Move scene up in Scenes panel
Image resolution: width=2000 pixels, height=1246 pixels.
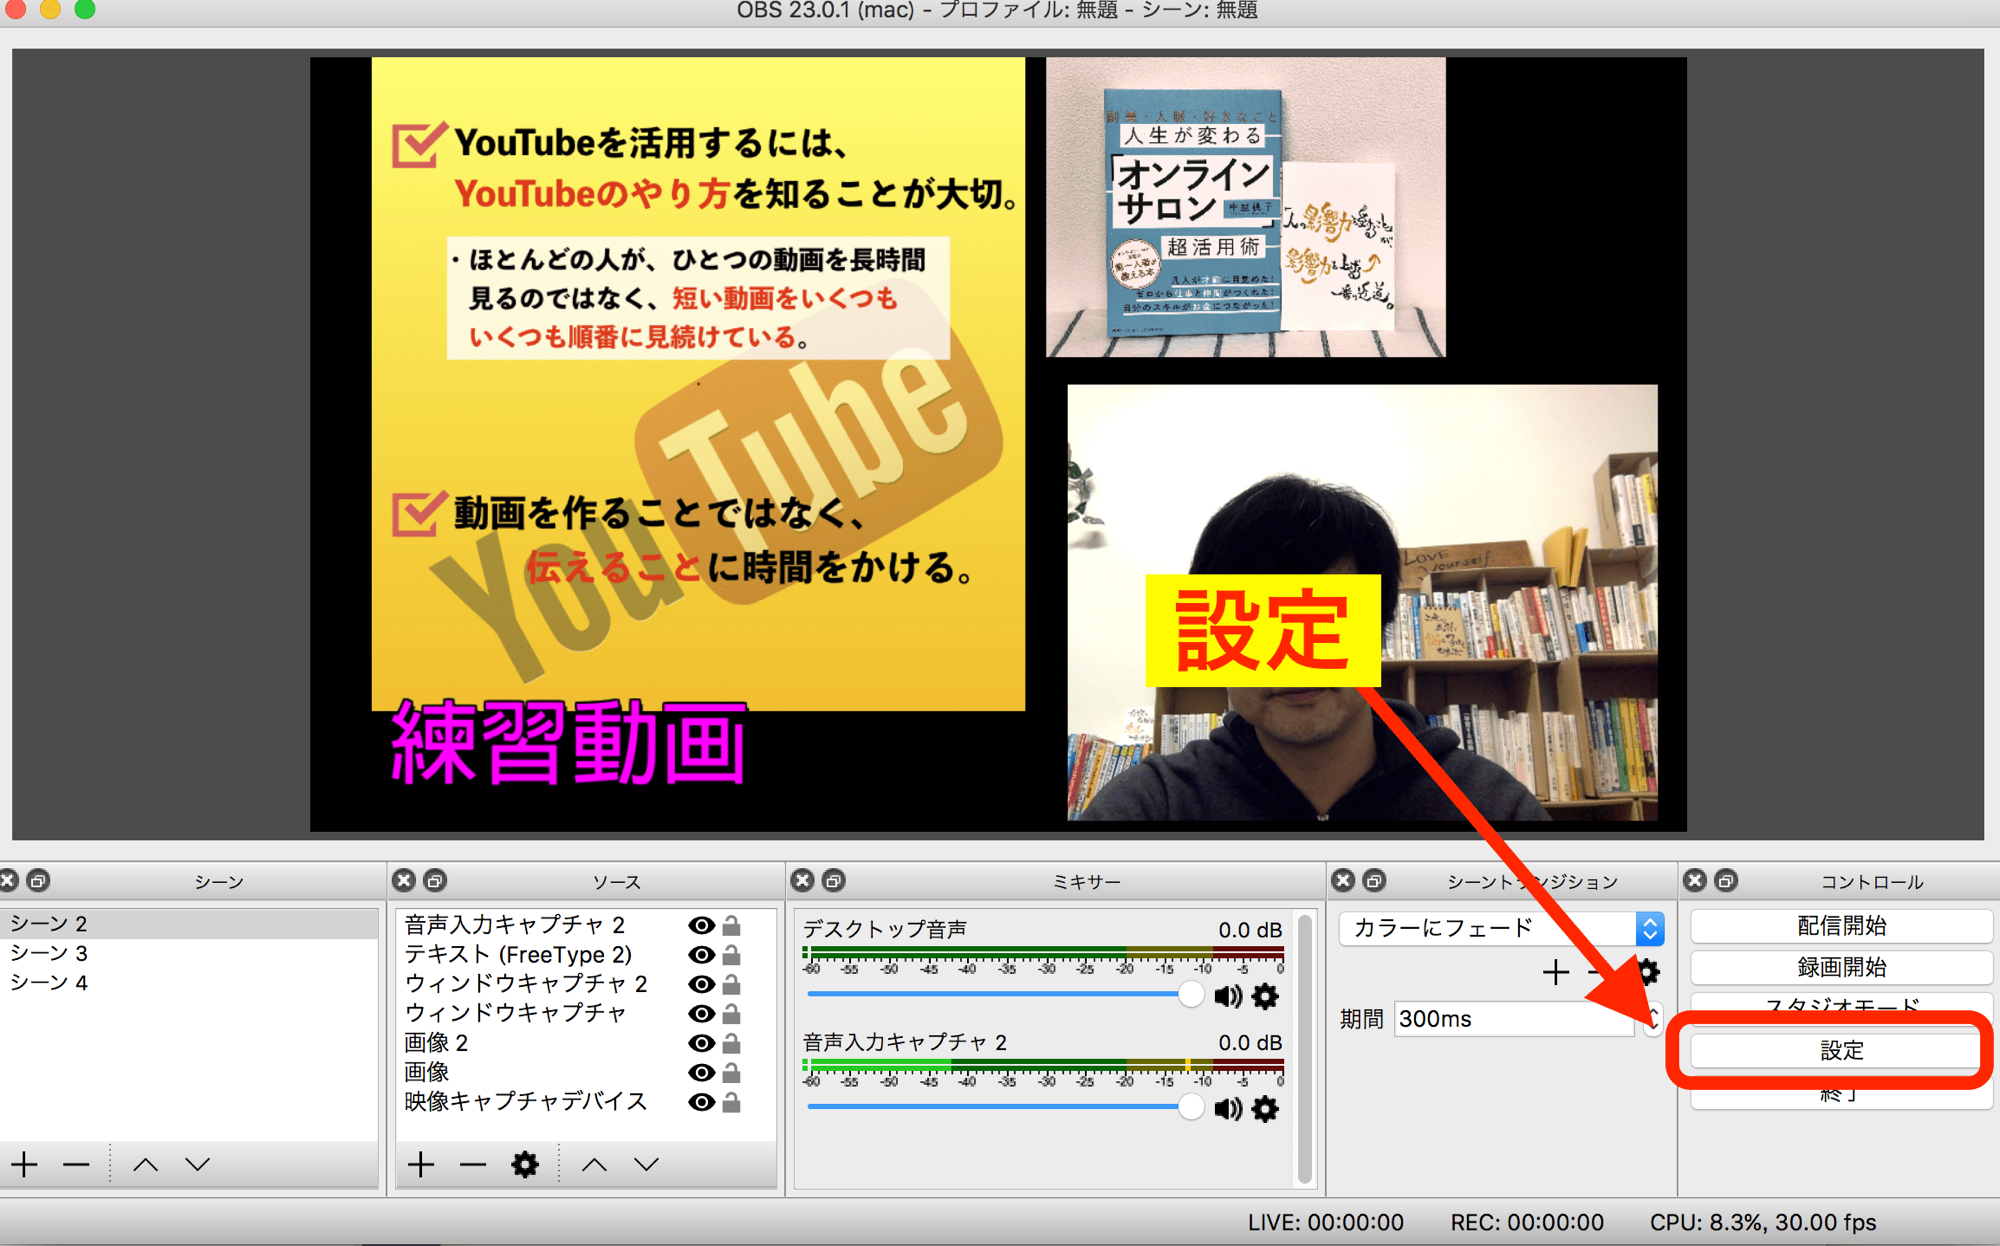(146, 1164)
